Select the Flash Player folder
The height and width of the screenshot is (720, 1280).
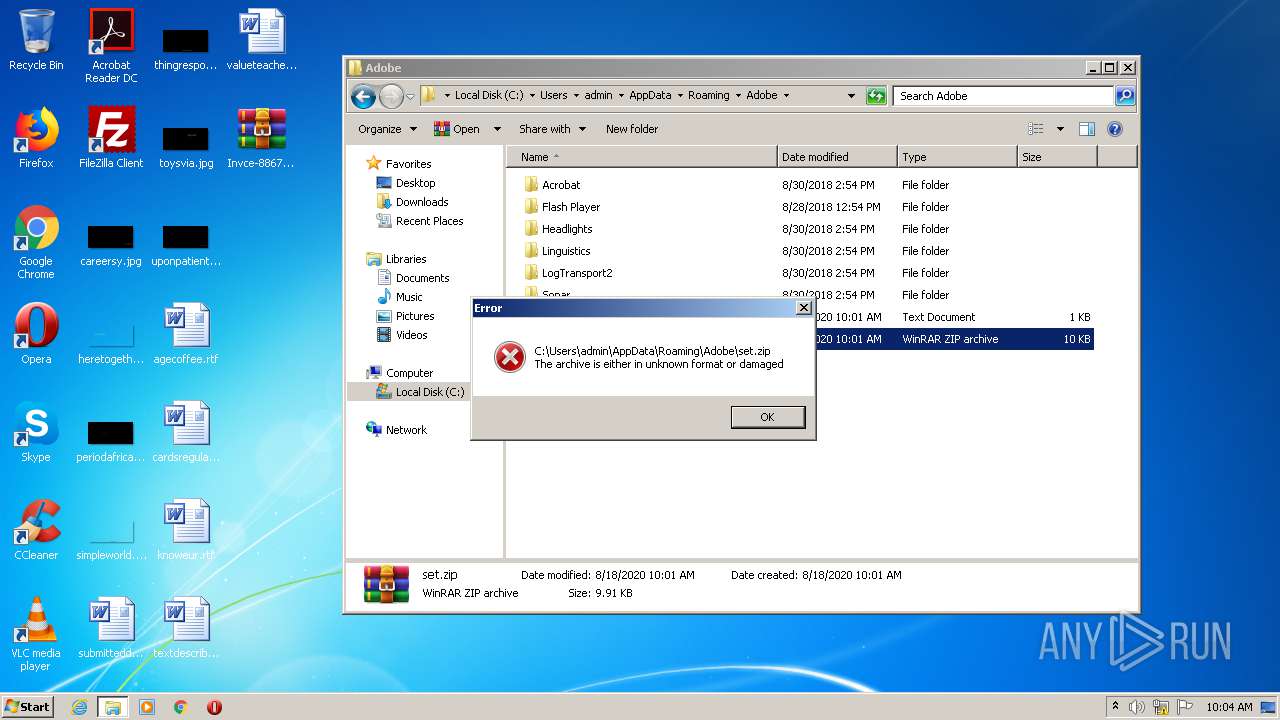[x=570, y=207]
